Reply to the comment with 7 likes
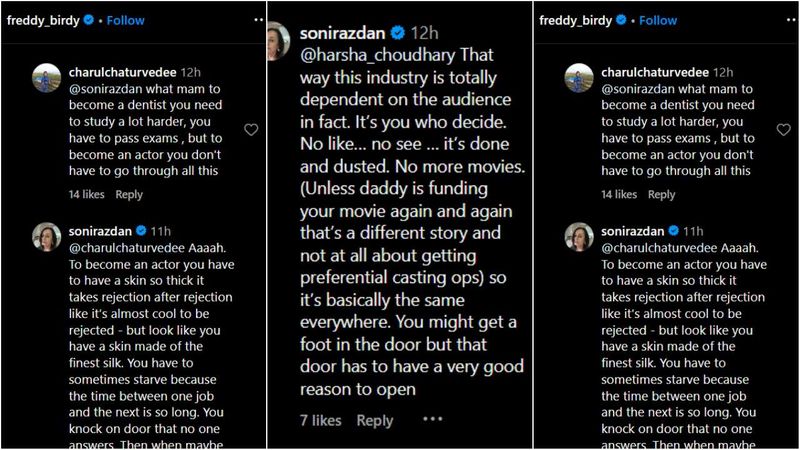Image resolution: width=800 pixels, height=450 pixels. [x=375, y=421]
